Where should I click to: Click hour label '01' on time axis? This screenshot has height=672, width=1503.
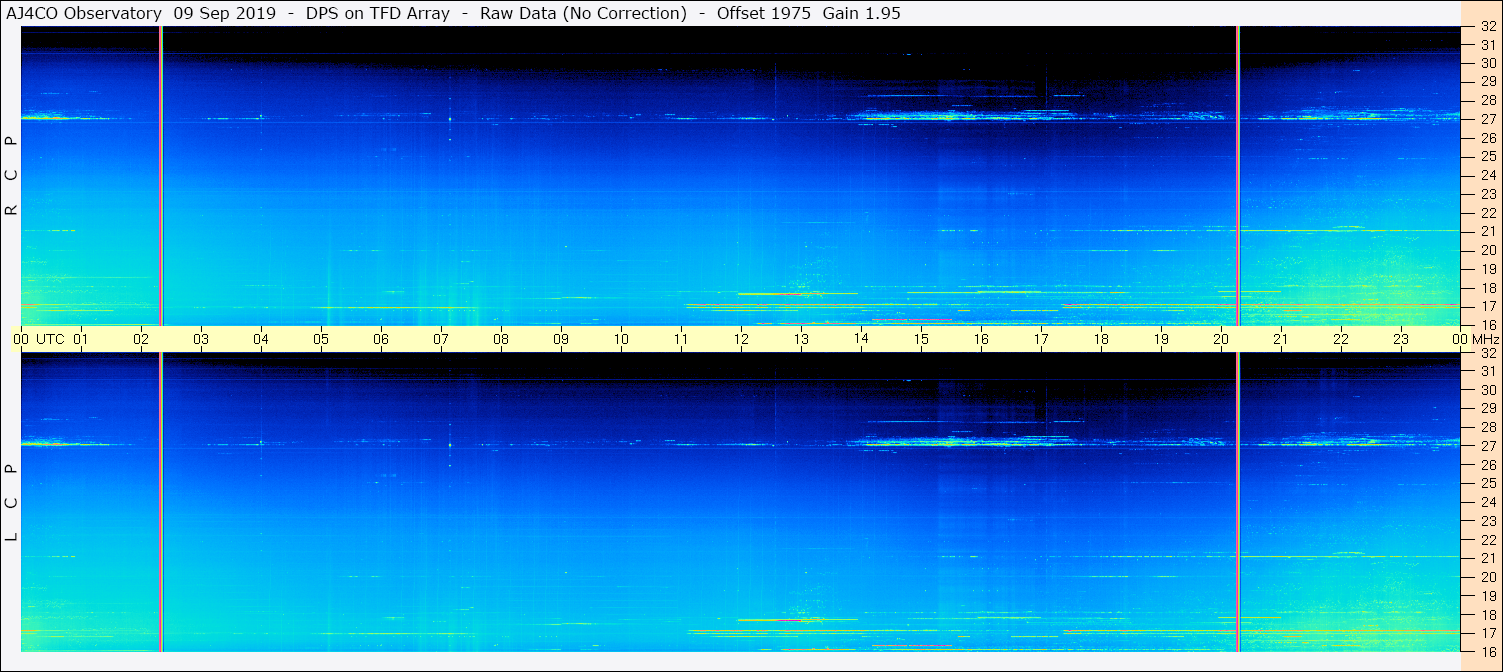pyautogui.click(x=81, y=339)
